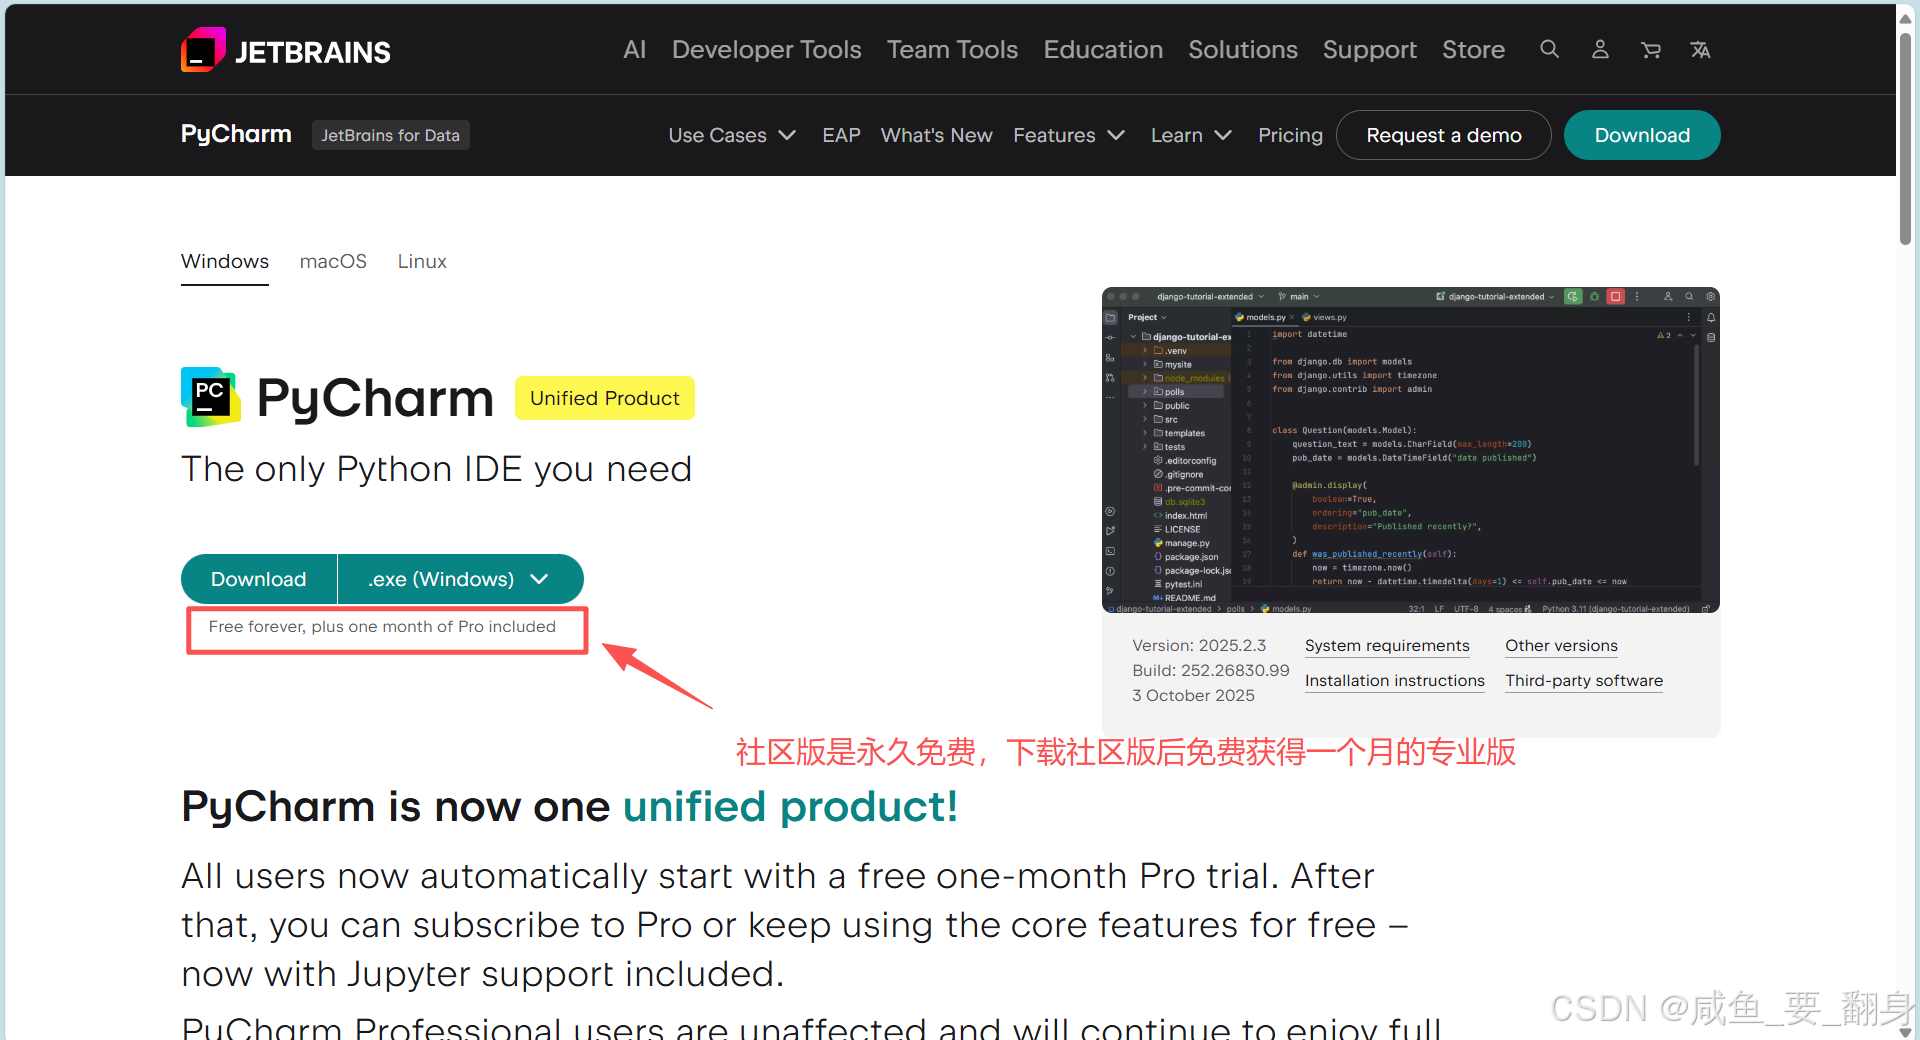The width and height of the screenshot is (1920, 1040).
Task: Open the shopping cart icon
Action: tap(1650, 49)
